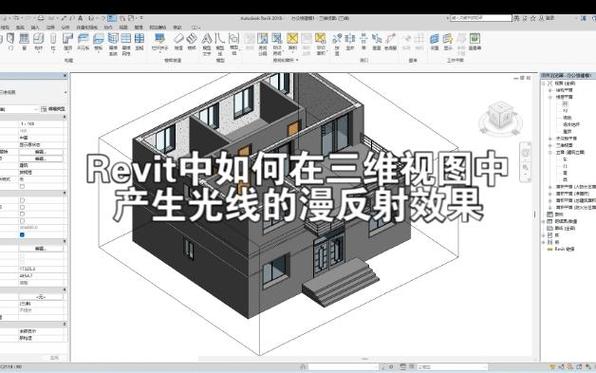Select the Room Separator tool
Screen dimensions: 596x373
(263, 43)
